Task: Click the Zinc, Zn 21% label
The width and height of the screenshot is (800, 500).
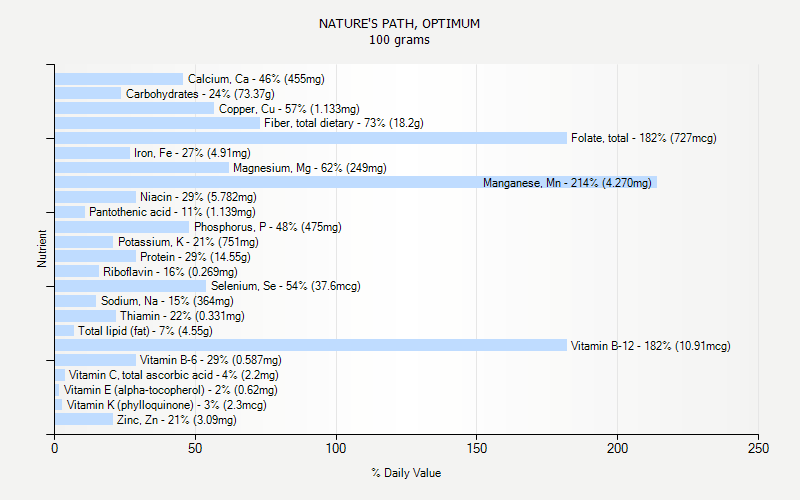Action: 177,420
